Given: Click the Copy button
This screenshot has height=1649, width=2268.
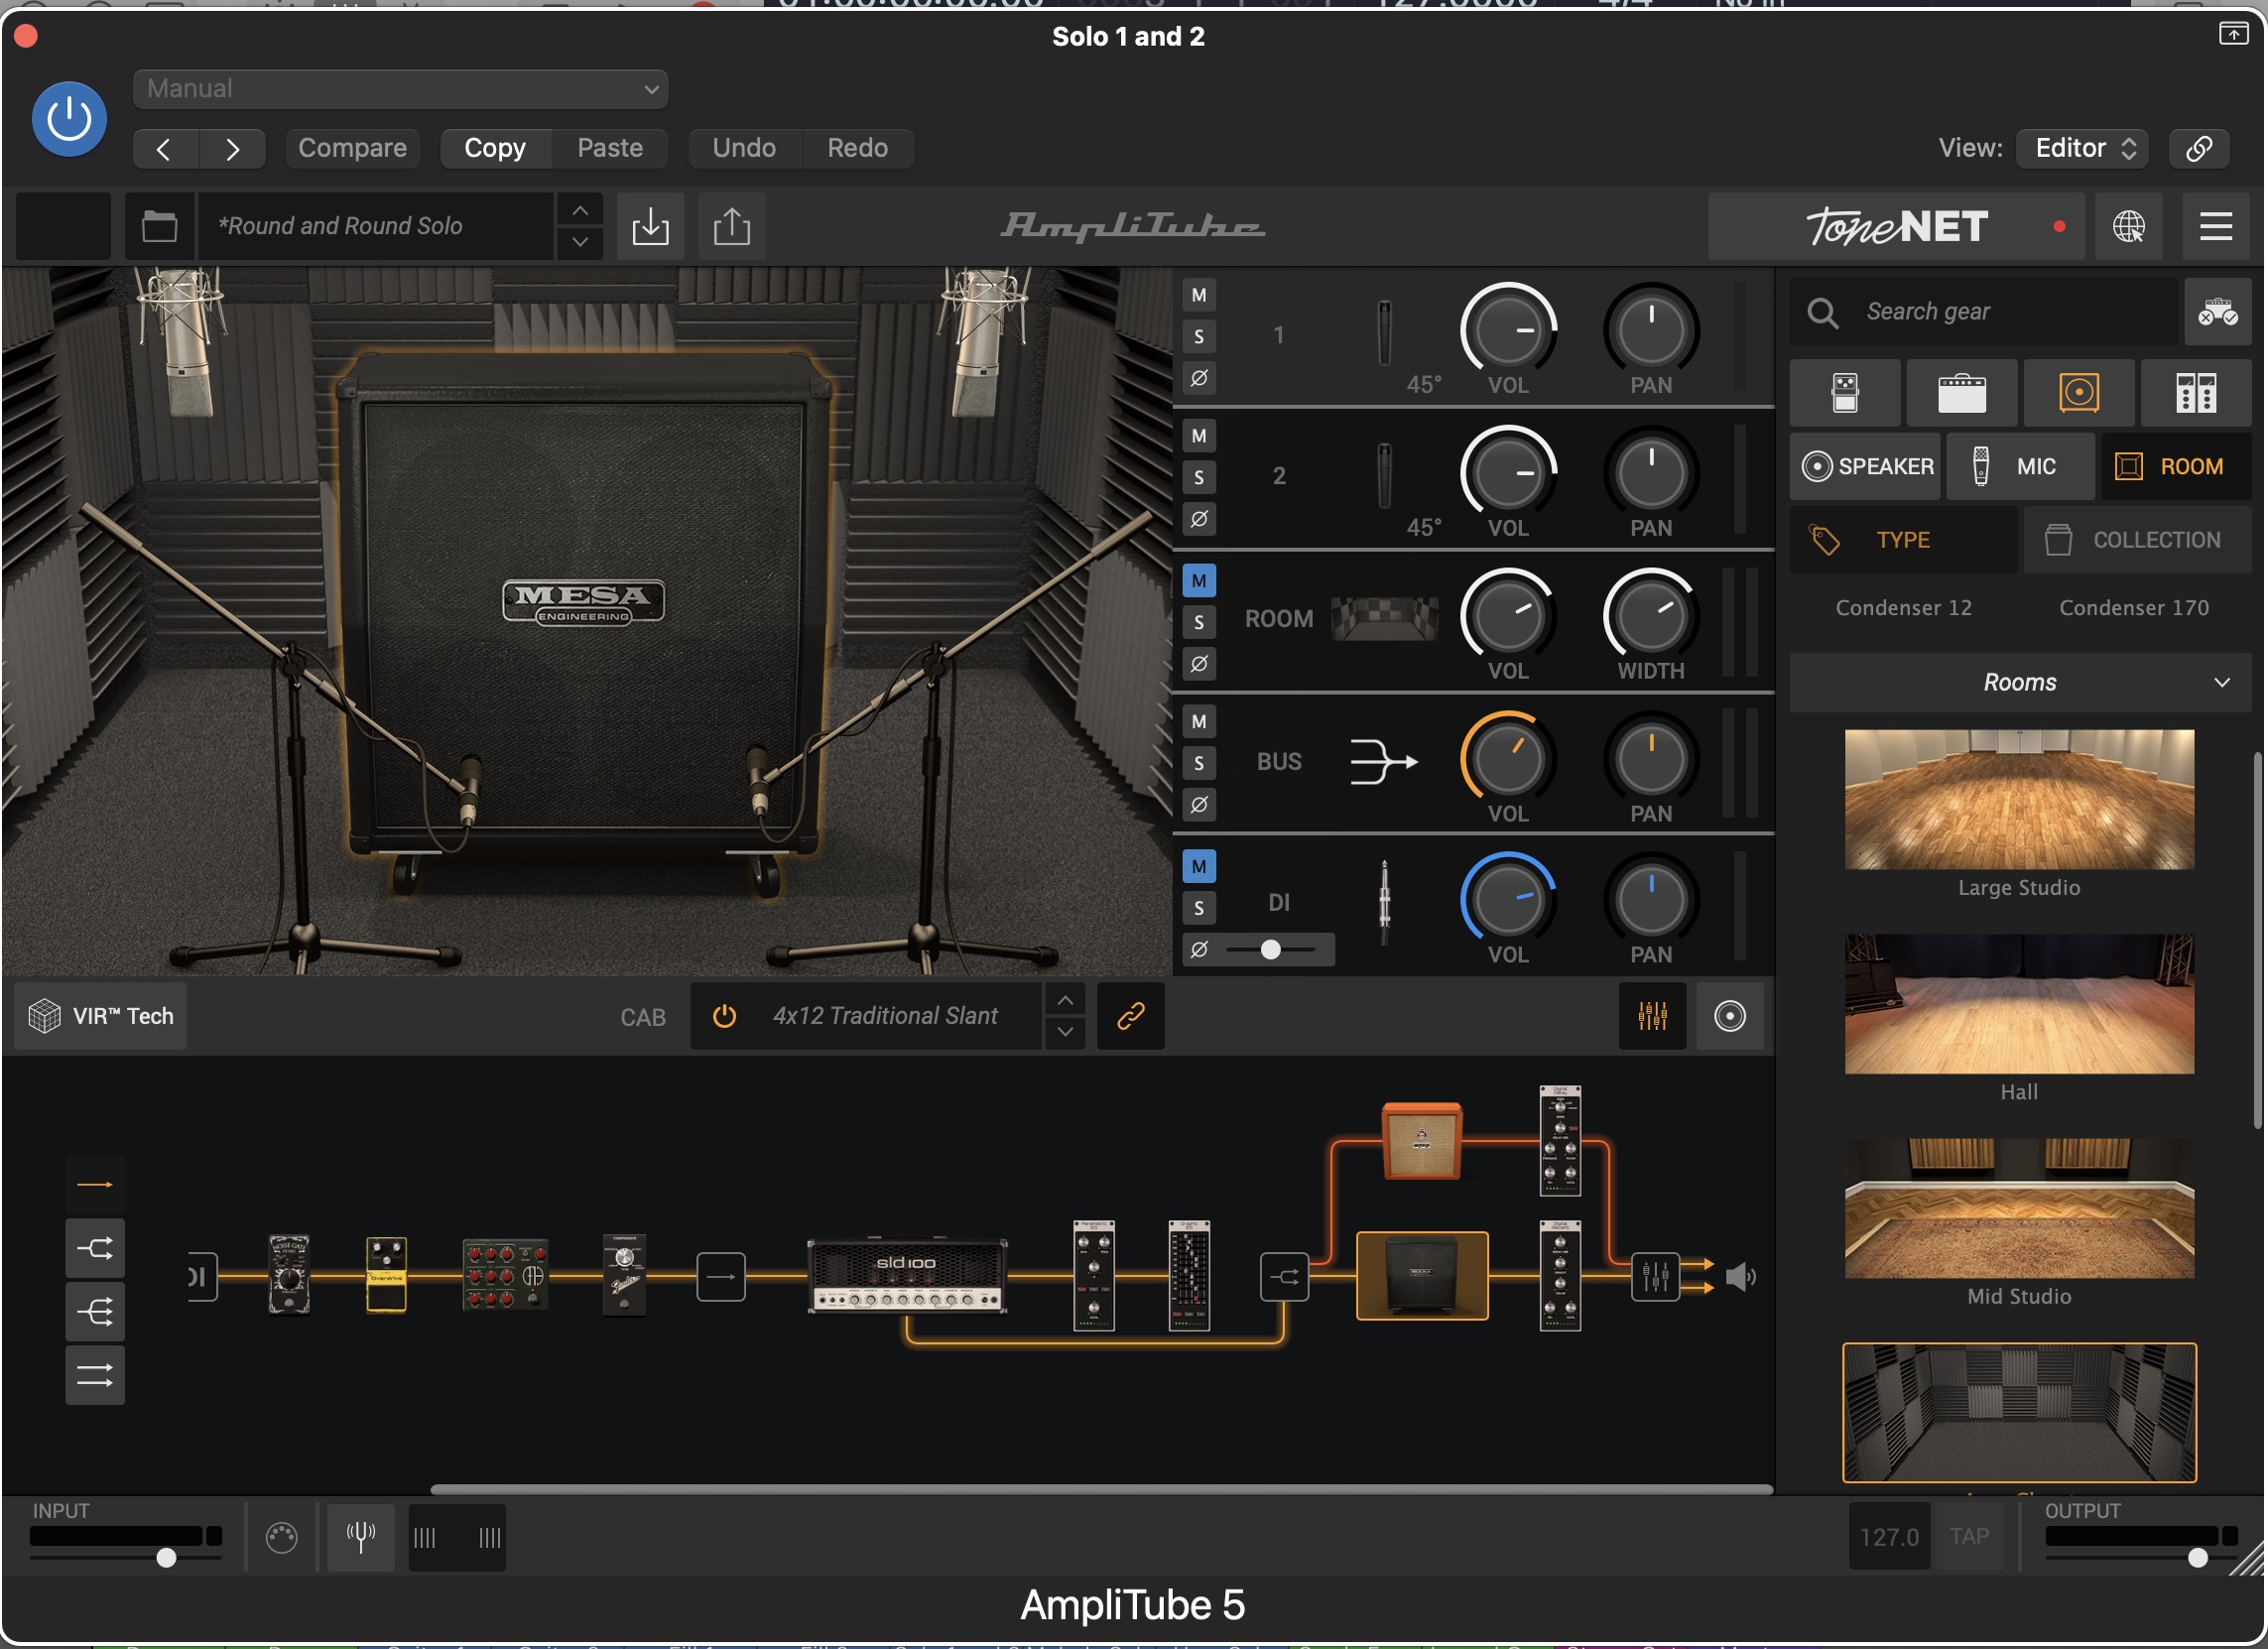Looking at the screenshot, I should click(495, 148).
